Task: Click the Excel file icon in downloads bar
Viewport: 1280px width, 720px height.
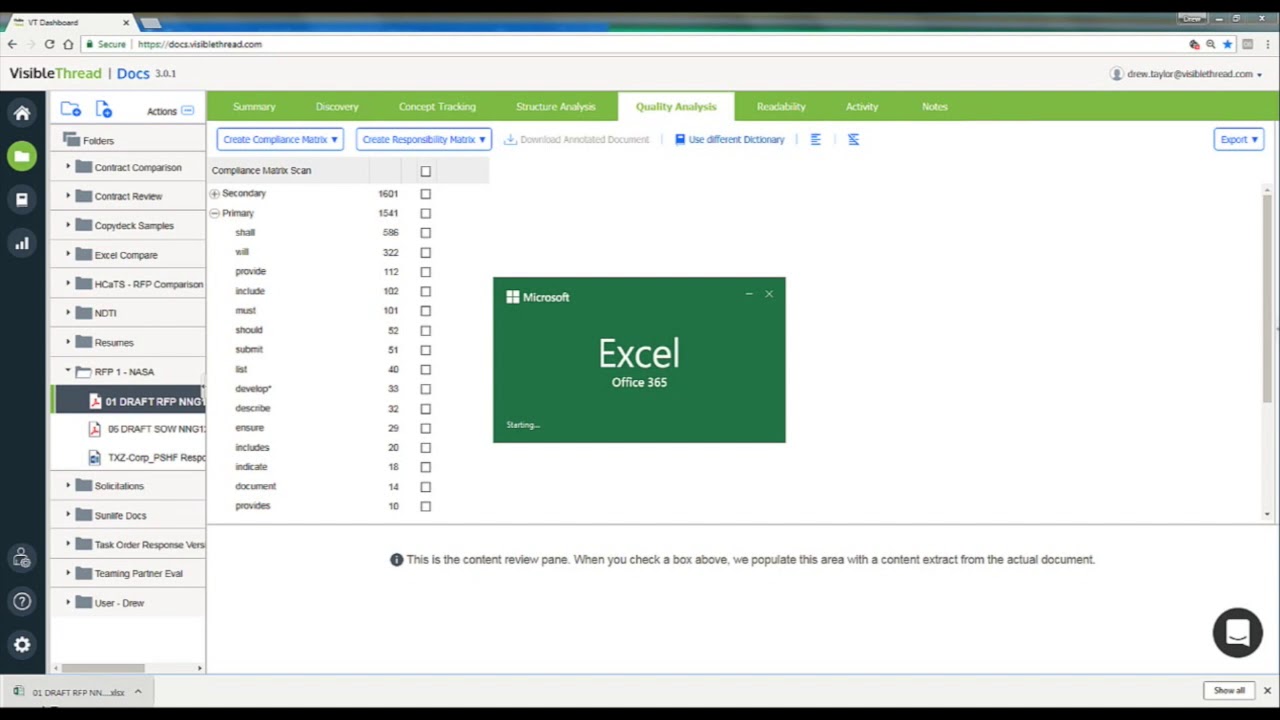Action: pyautogui.click(x=19, y=692)
